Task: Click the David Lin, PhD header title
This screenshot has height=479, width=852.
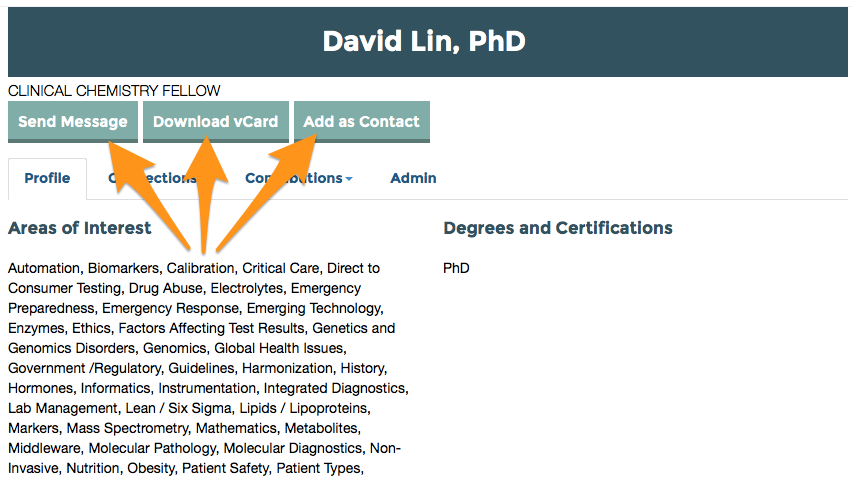Action: [x=424, y=41]
